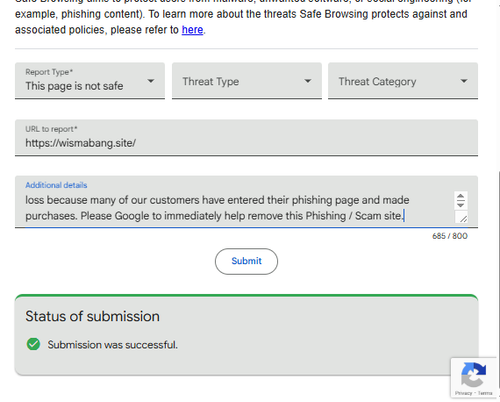Image resolution: width=500 pixels, height=402 pixels.
Task: Click the textarea scroll-down arrow
Action: pos(461,204)
